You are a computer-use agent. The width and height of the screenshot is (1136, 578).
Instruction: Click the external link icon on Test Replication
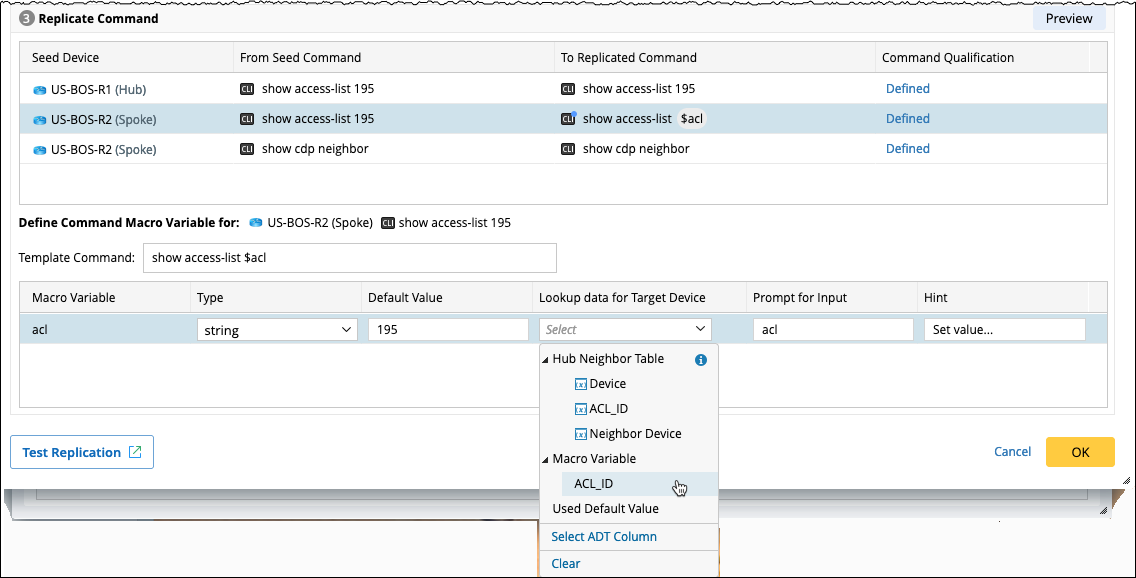[135, 452]
